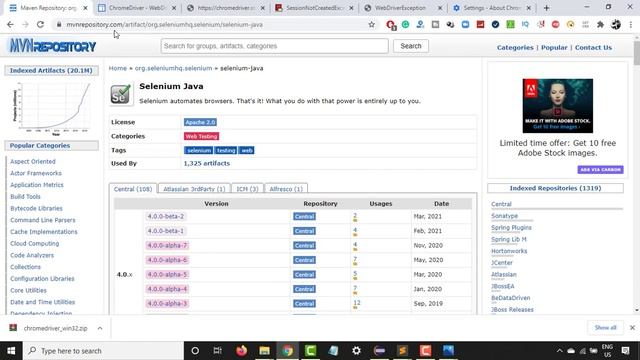Switch to the SessionNotCreatedException tab
640x360 pixels.
coord(314,8)
